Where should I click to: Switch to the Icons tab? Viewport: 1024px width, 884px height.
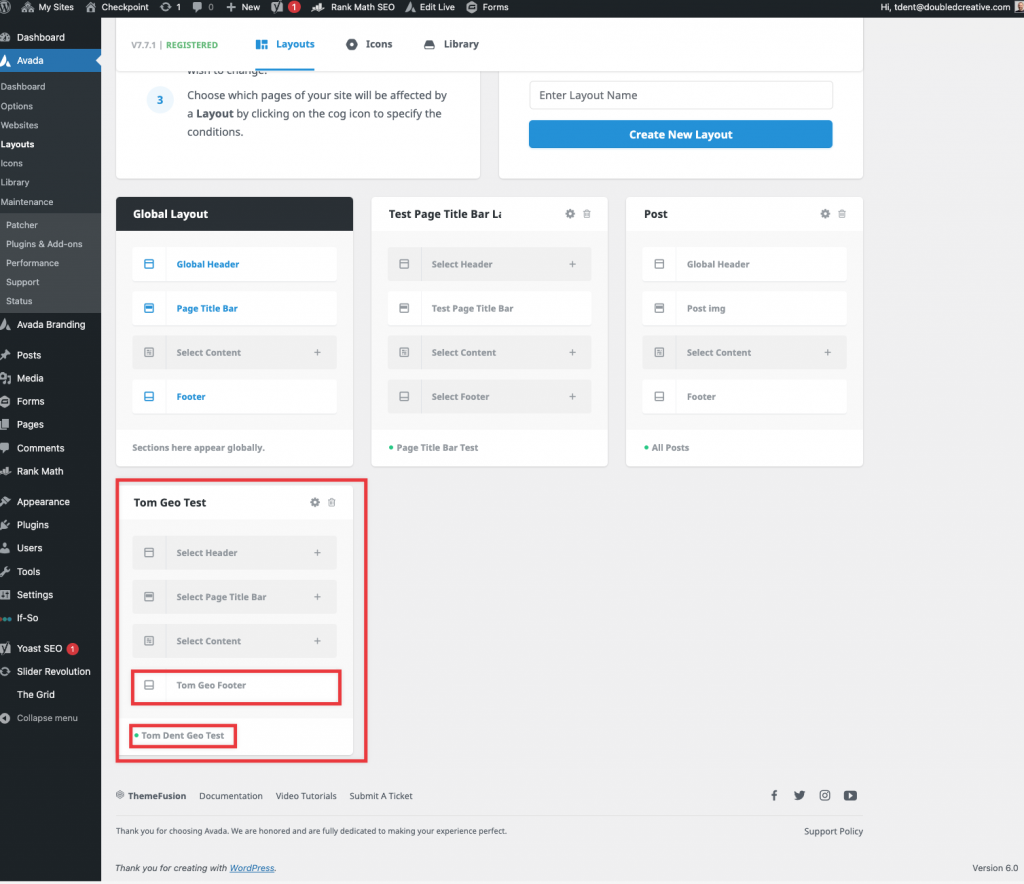(369, 44)
